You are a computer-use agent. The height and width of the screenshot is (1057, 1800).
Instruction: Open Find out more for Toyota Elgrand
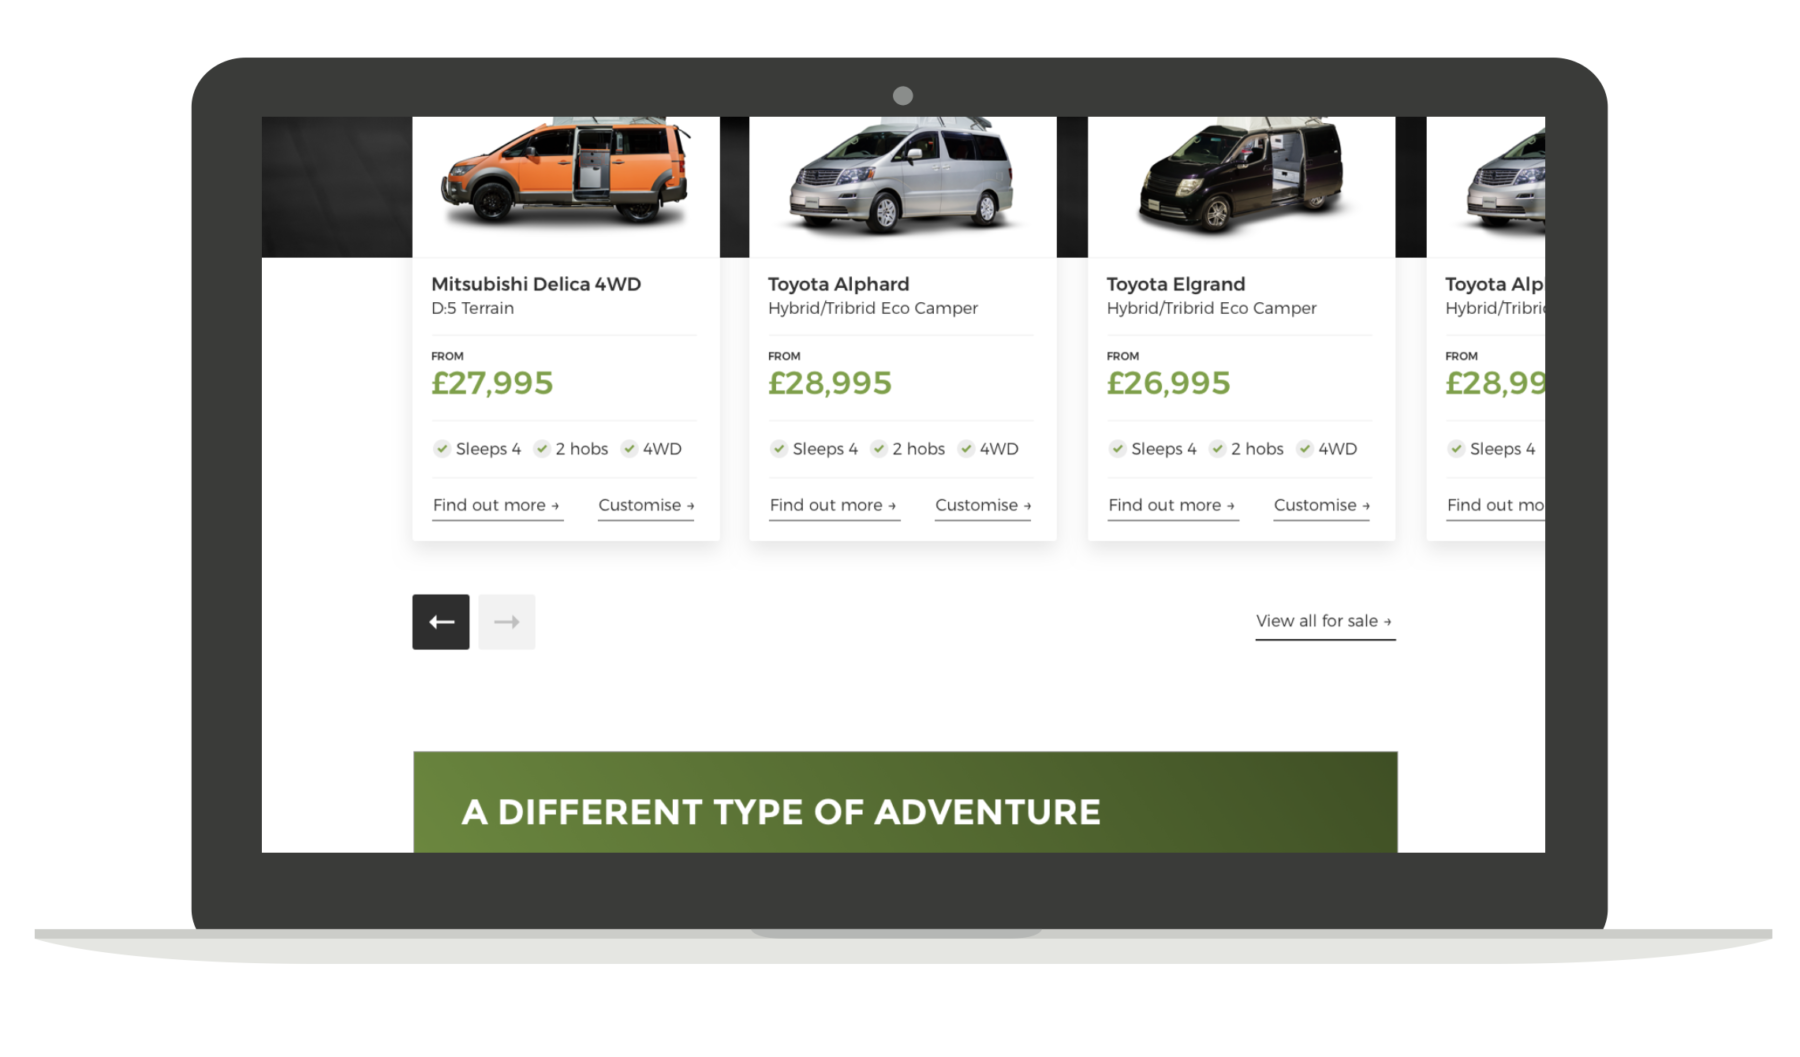pyautogui.click(x=1173, y=506)
